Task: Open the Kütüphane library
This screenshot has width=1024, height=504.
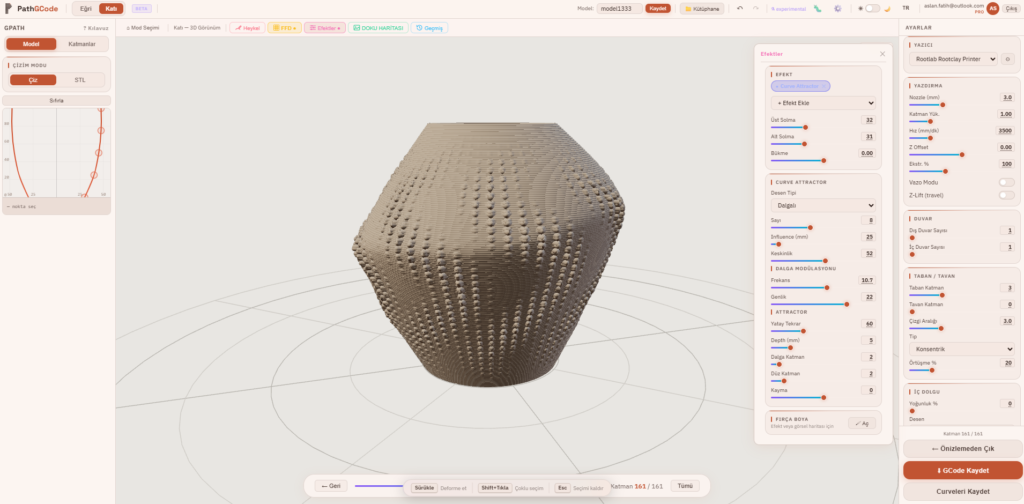Action: 701,8
